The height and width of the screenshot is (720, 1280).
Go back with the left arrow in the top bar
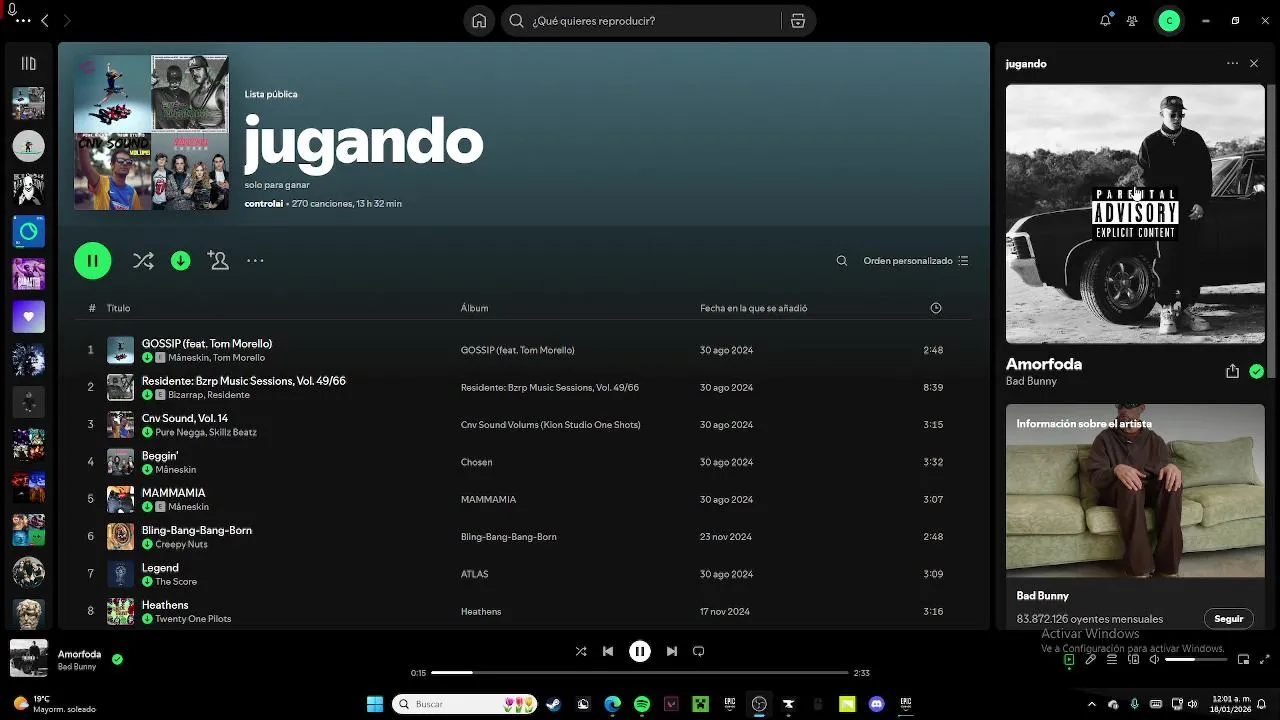click(45, 21)
